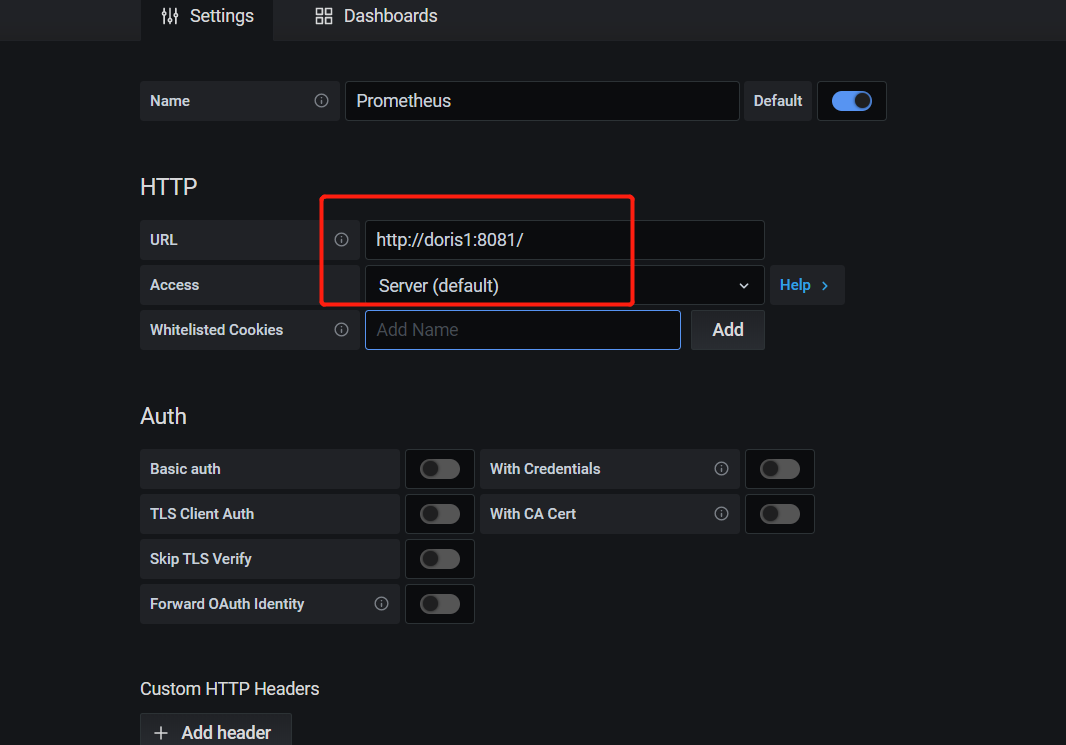Enable TLS Client Auth switch
1066x745 pixels.
(x=440, y=514)
